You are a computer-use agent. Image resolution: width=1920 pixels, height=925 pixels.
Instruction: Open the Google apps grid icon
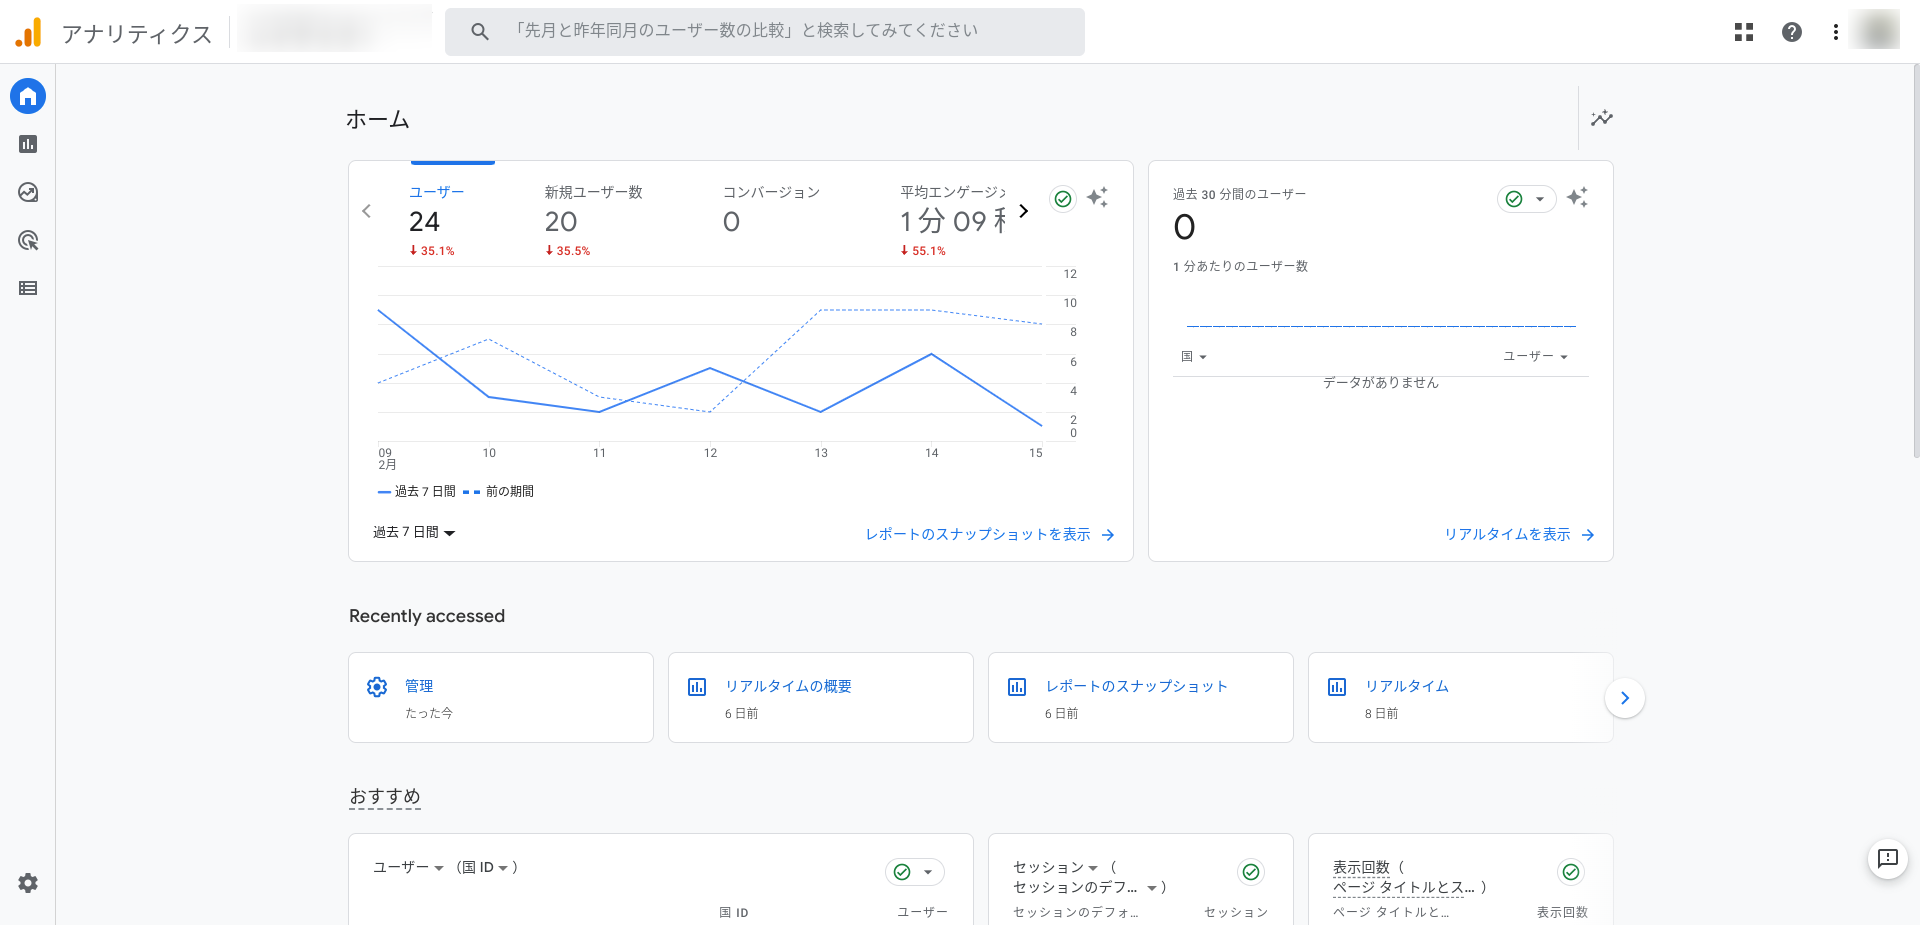(1744, 32)
